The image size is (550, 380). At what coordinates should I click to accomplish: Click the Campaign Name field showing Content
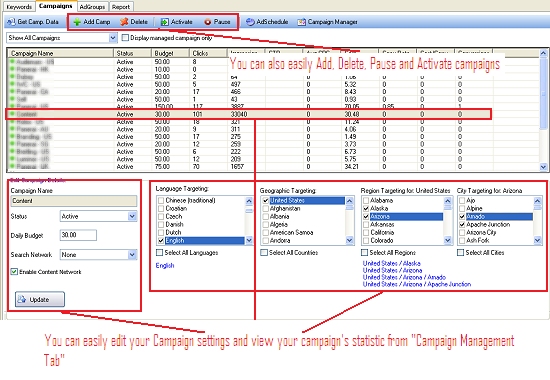[x=74, y=201]
